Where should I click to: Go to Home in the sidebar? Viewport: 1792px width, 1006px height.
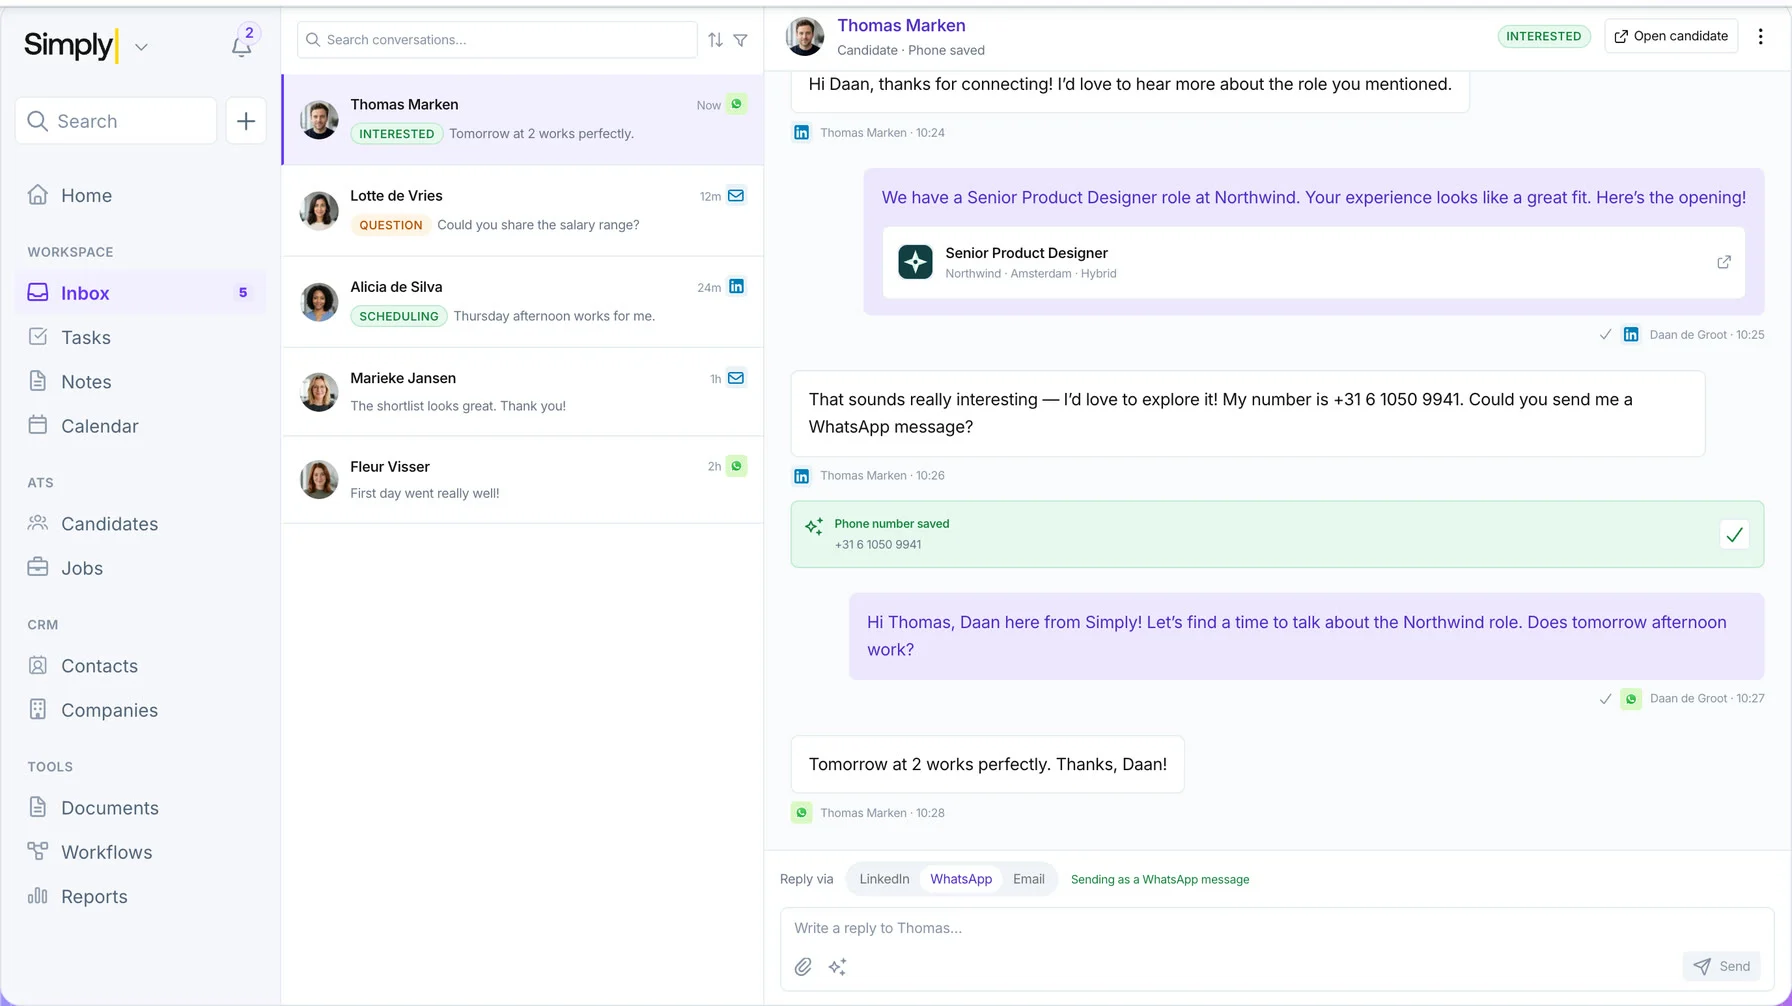pos(141,195)
